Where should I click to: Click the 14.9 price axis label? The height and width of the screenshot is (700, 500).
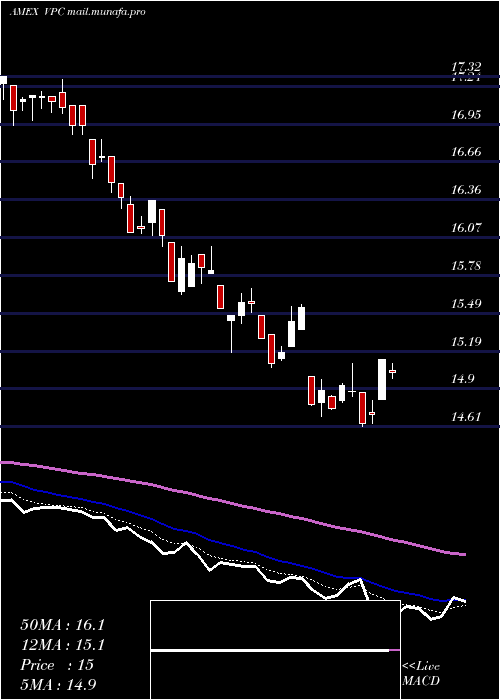tap(462, 379)
